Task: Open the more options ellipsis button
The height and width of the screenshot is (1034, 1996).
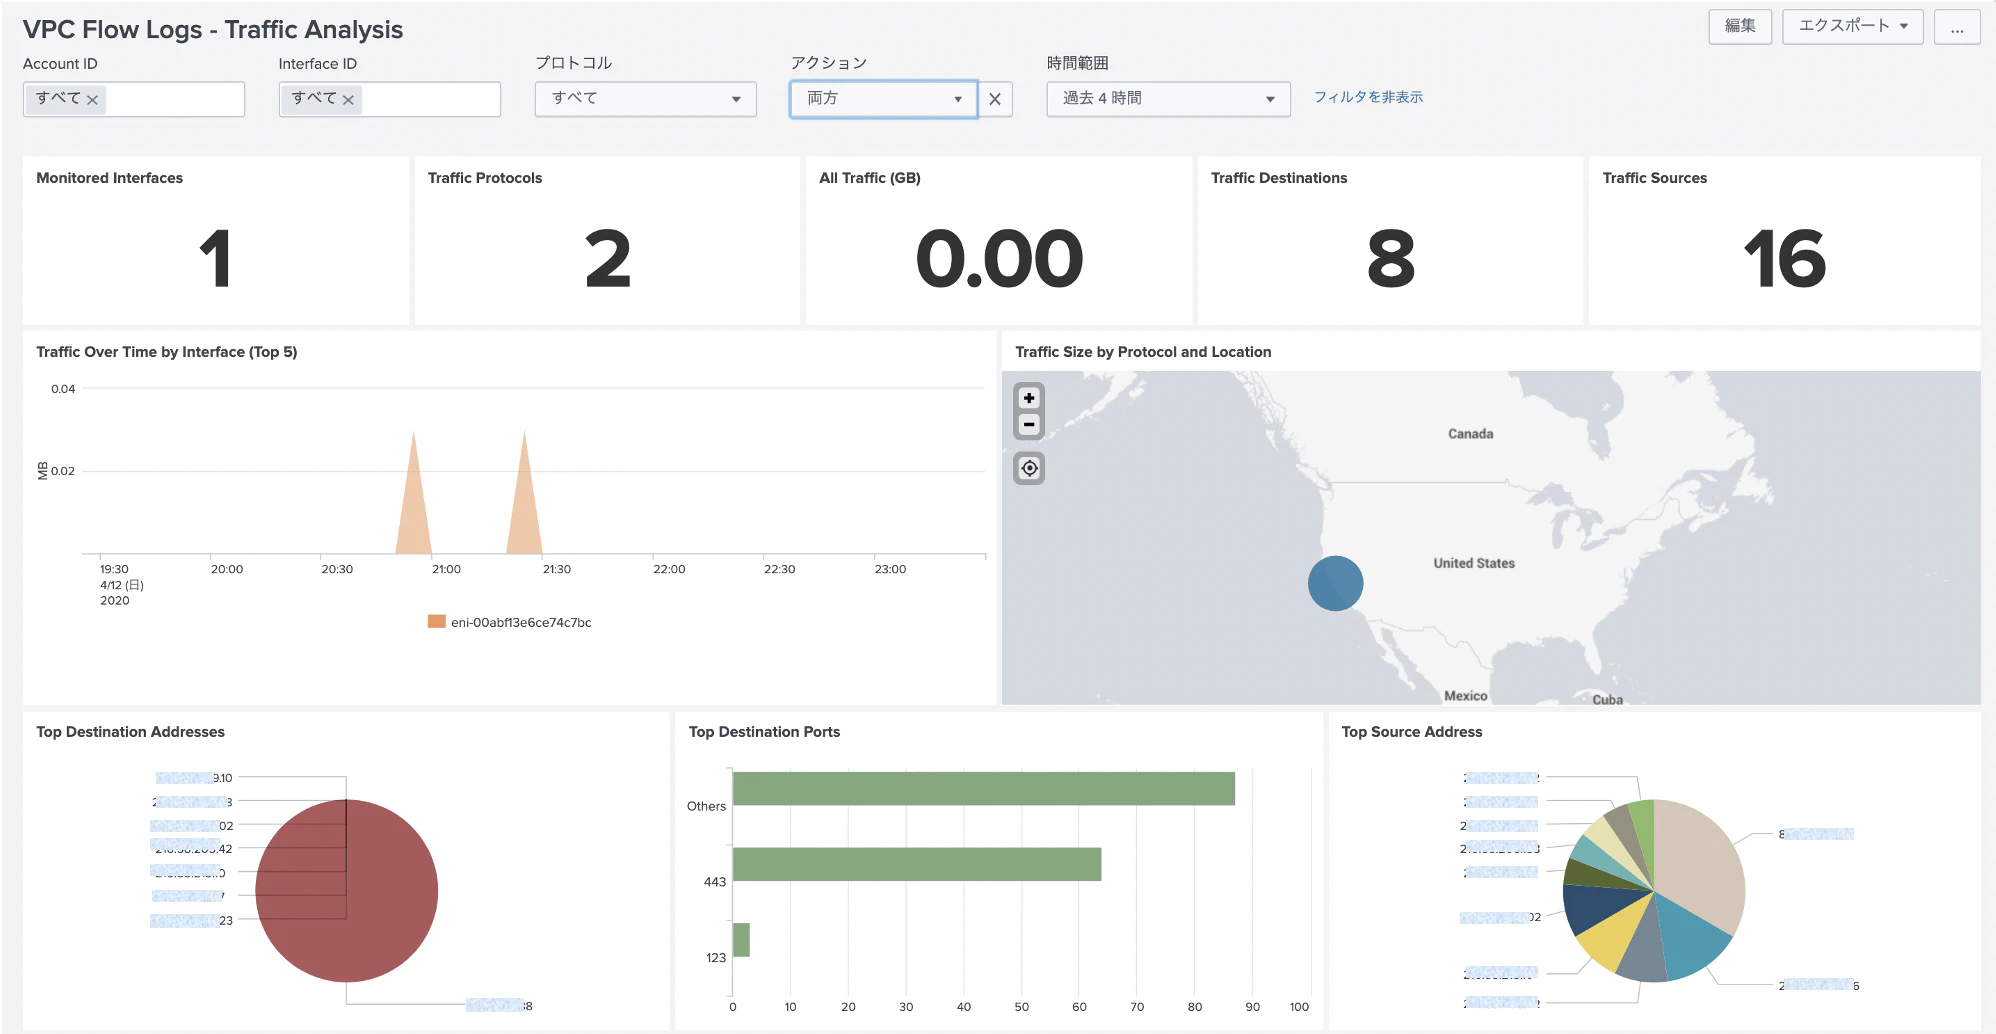Action: [1957, 27]
